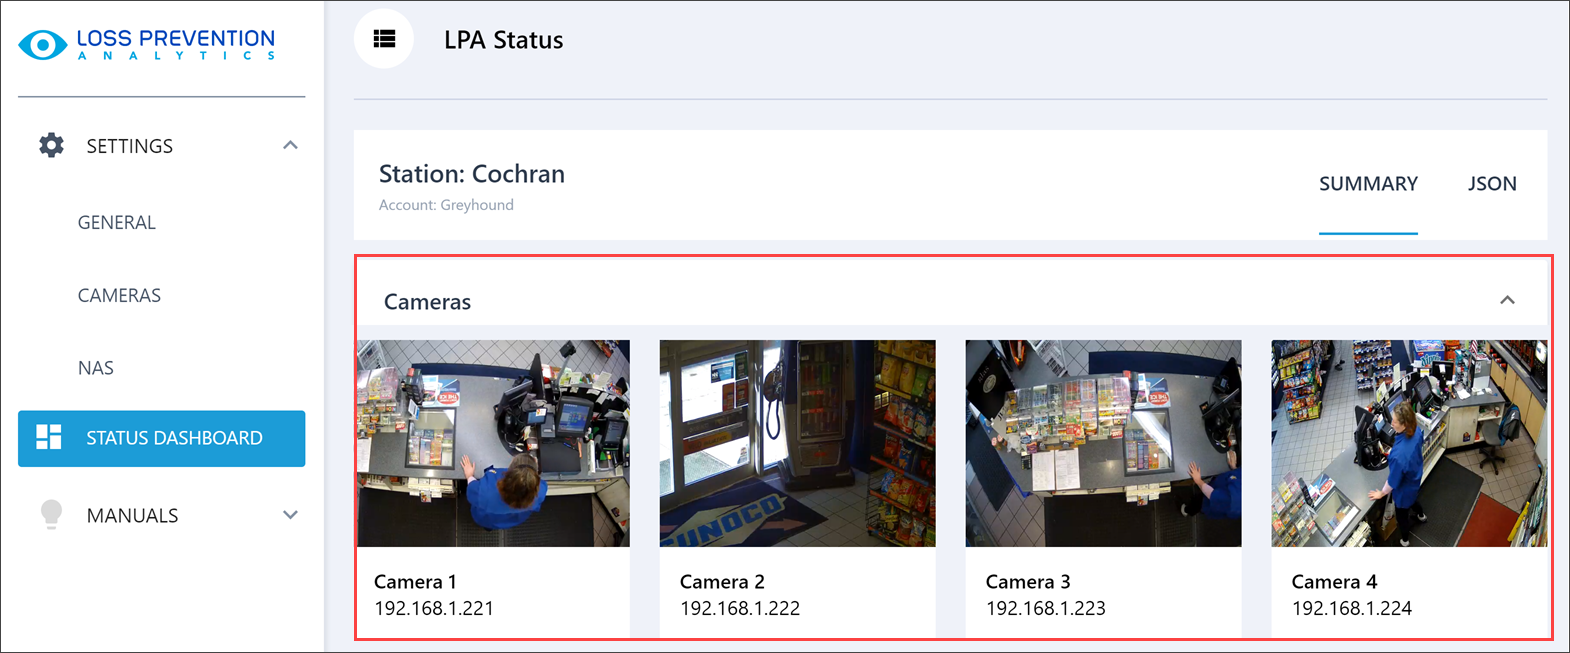View the Camera 3 counter thumbnail
The width and height of the screenshot is (1570, 653).
pos(1103,443)
